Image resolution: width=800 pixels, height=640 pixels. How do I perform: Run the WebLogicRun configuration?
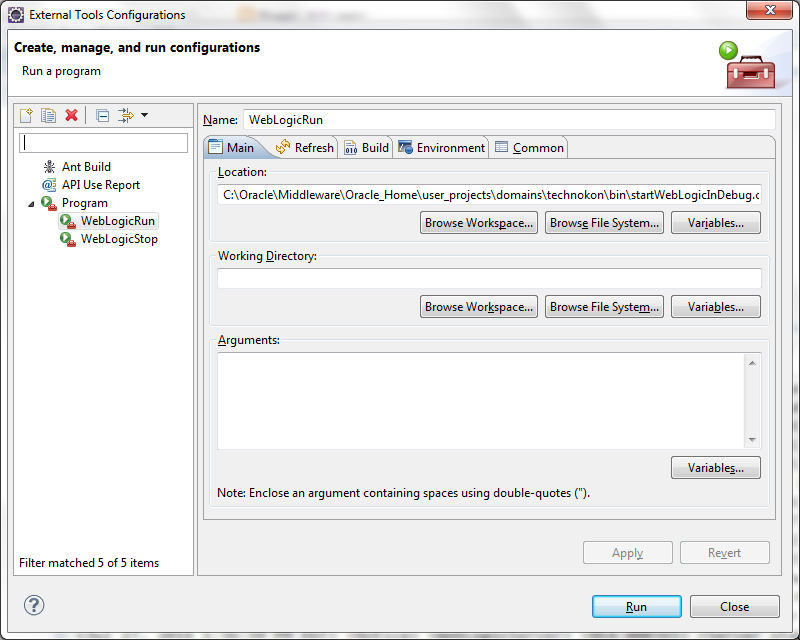point(636,606)
